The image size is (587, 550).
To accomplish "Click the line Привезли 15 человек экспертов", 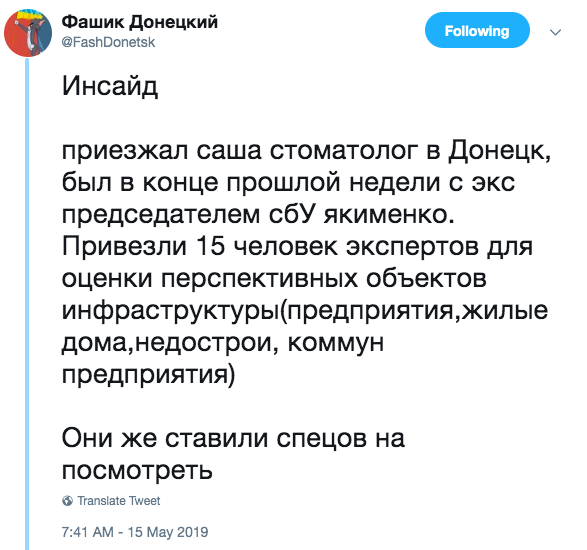I will click(297, 247).
